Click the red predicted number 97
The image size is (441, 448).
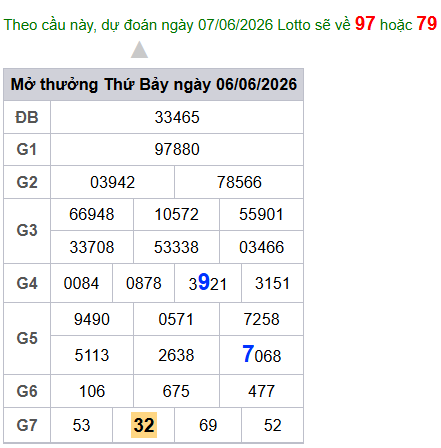click(365, 24)
